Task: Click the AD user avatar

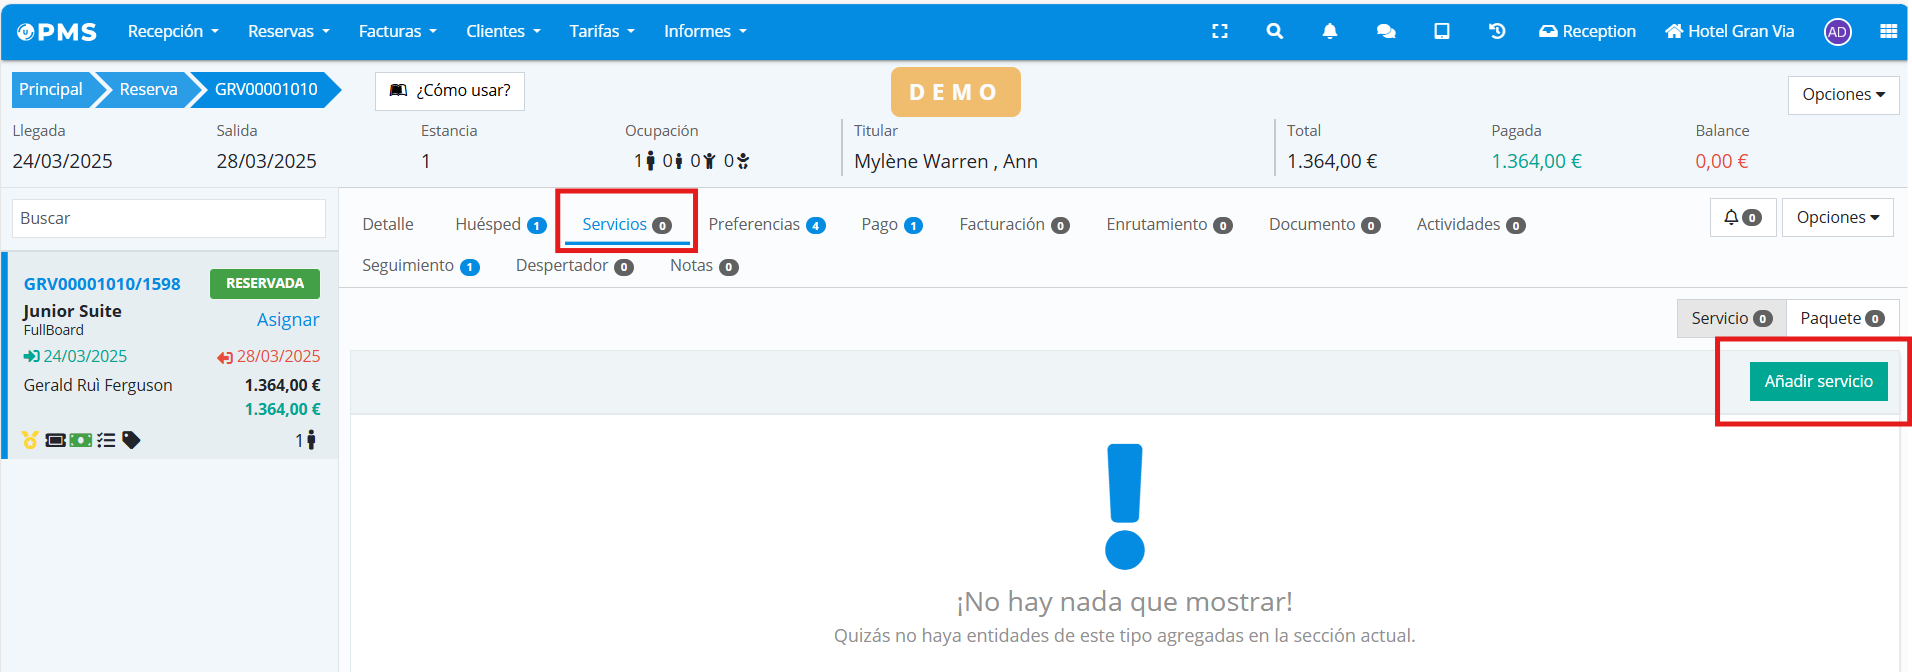Action: point(1837,32)
